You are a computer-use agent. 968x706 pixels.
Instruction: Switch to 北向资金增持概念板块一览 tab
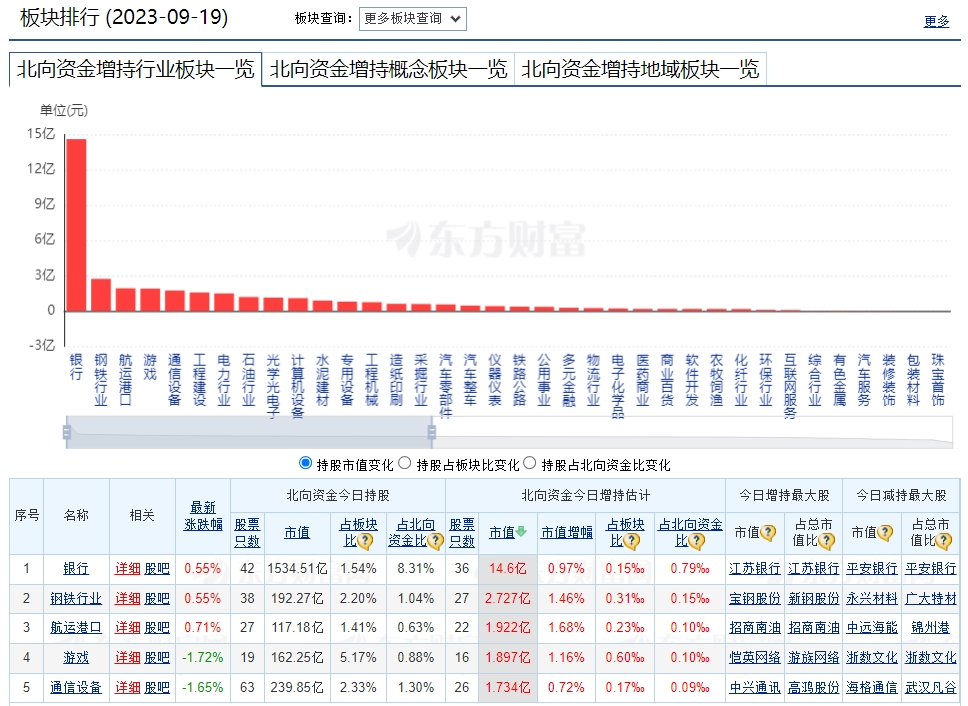pos(388,69)
